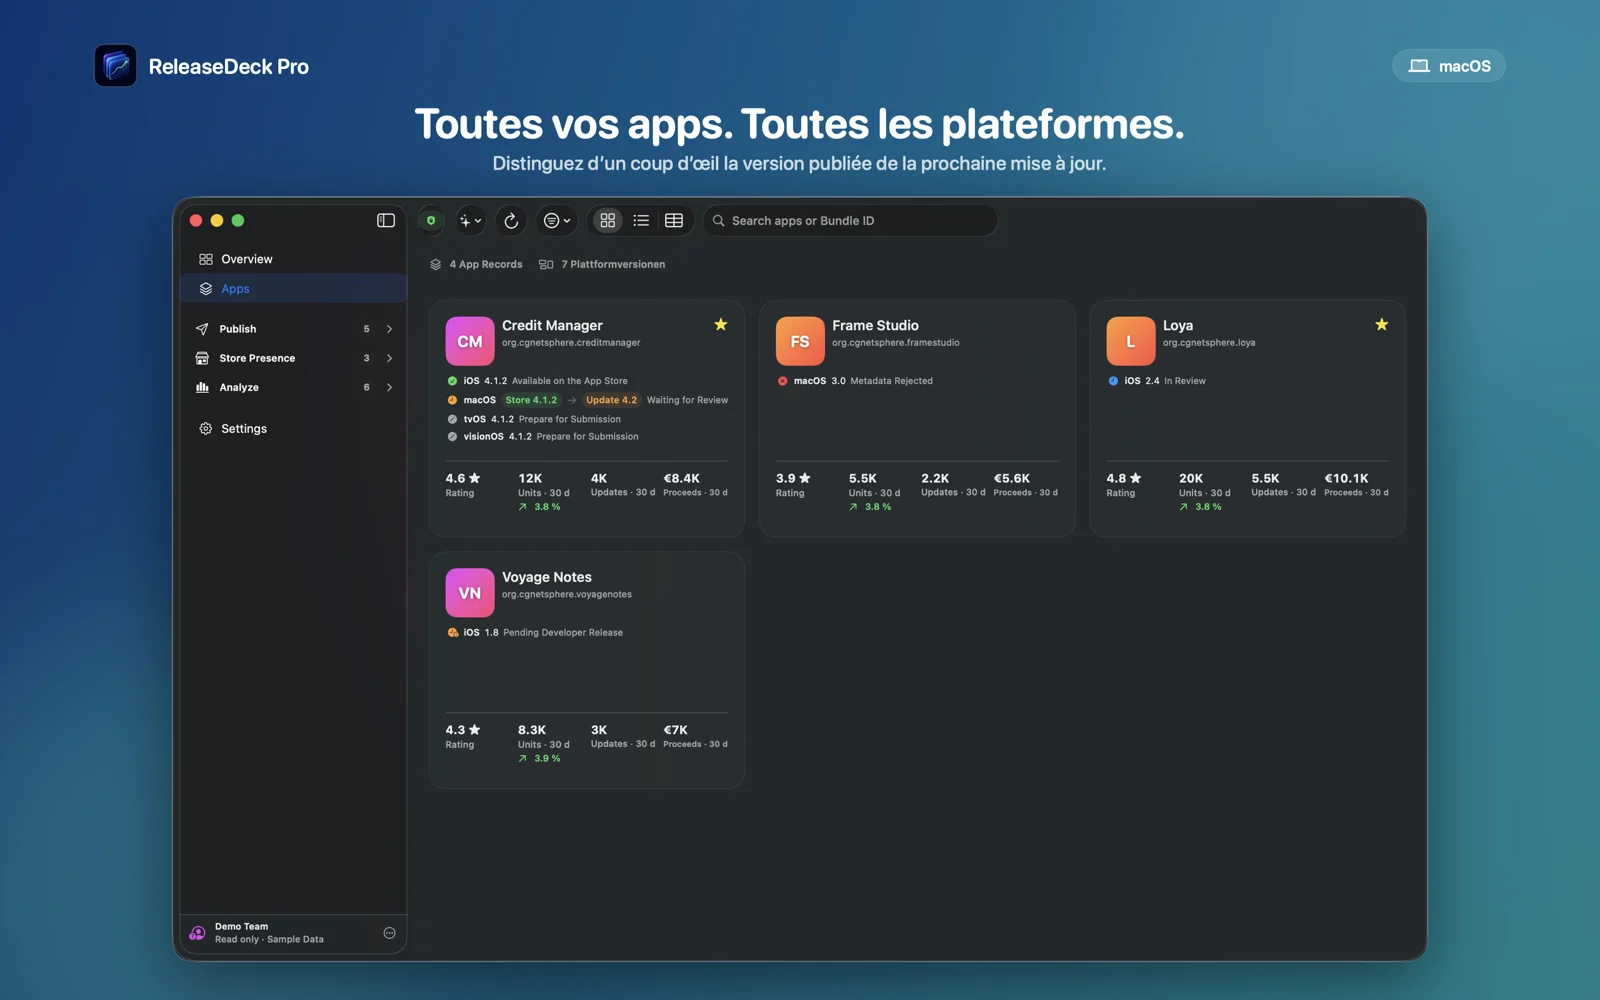Click the Publish paper plane icon
Screen dimensions: 1600x1000
pyautogui.click(x=202, y=328)
